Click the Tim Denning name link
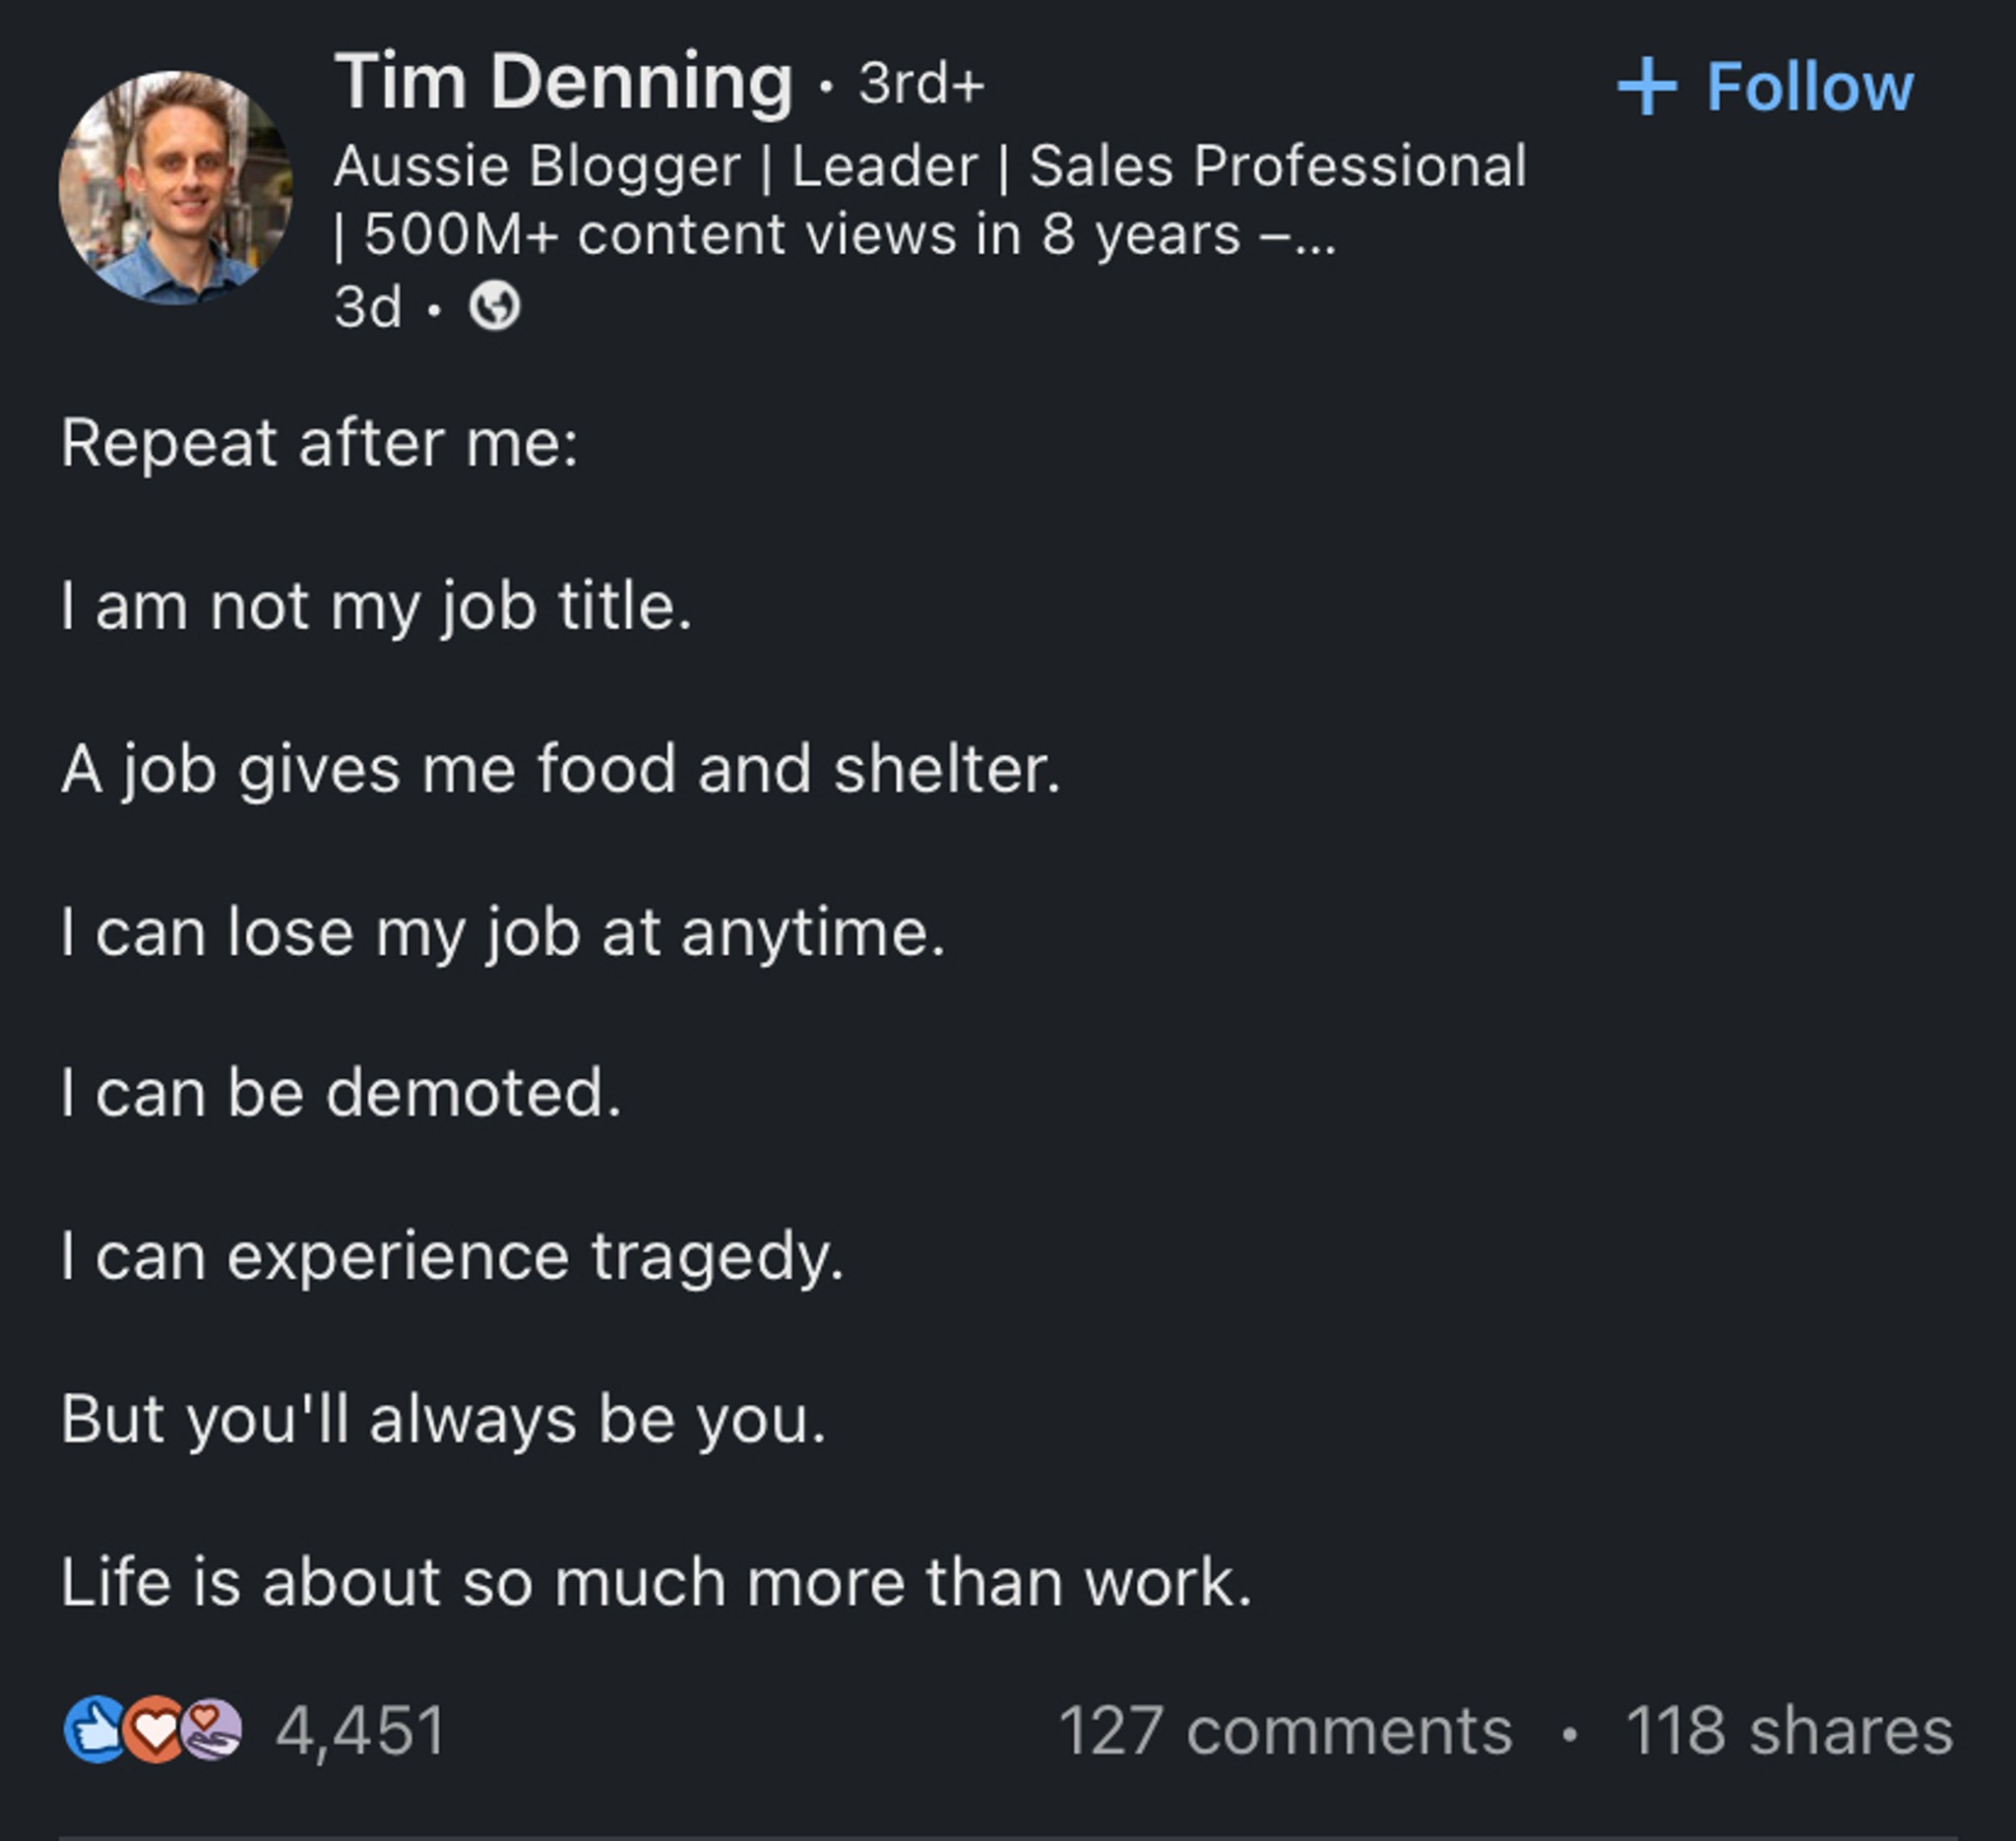The height and width of the screenshot is (1841, 2016). pos(564,81)
